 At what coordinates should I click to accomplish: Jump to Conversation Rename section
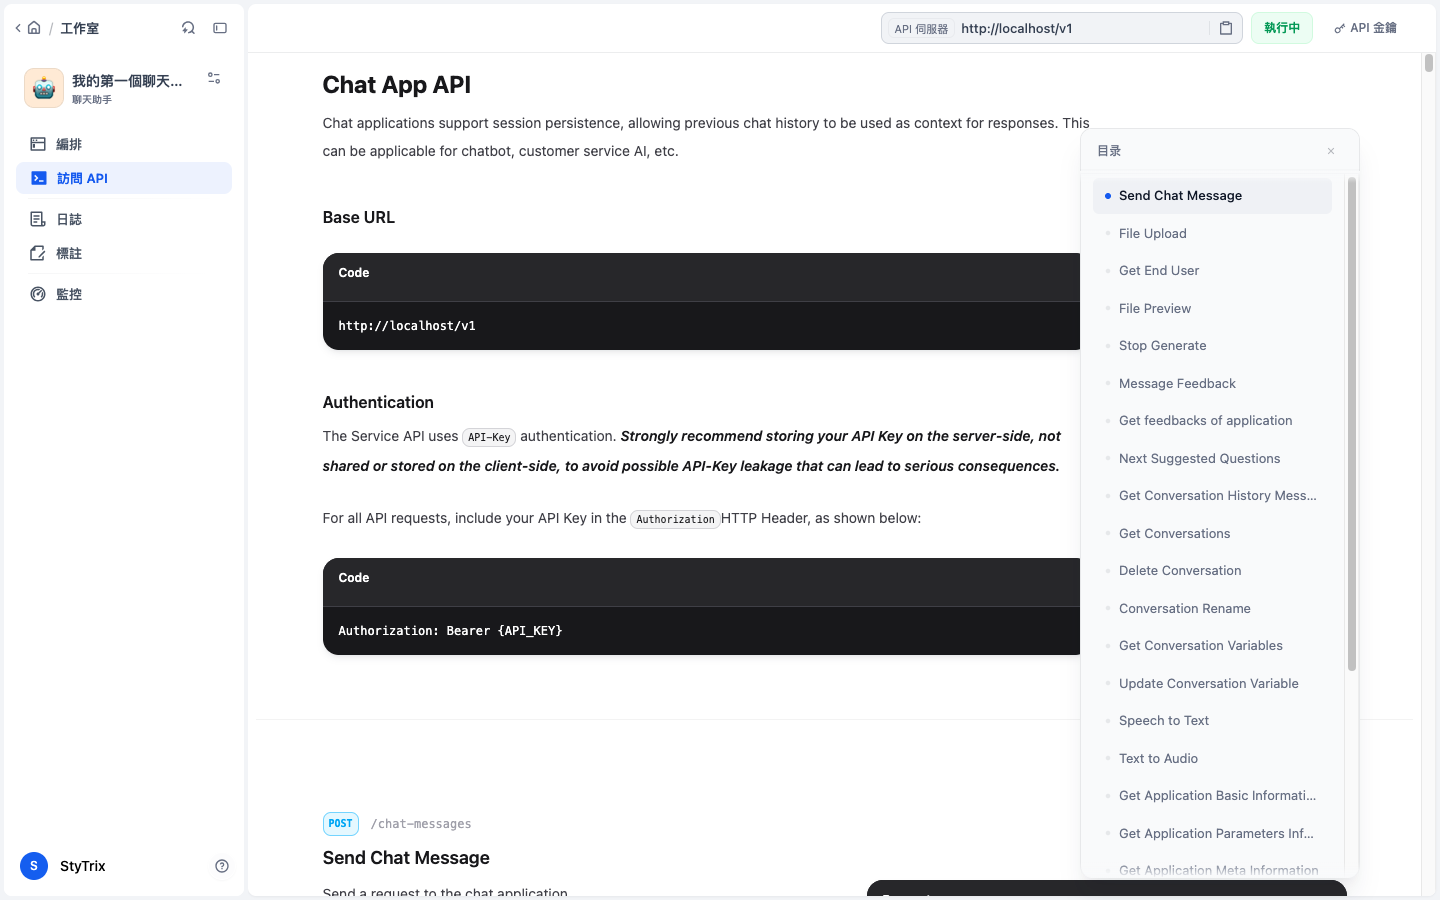tap(1212, 608)
